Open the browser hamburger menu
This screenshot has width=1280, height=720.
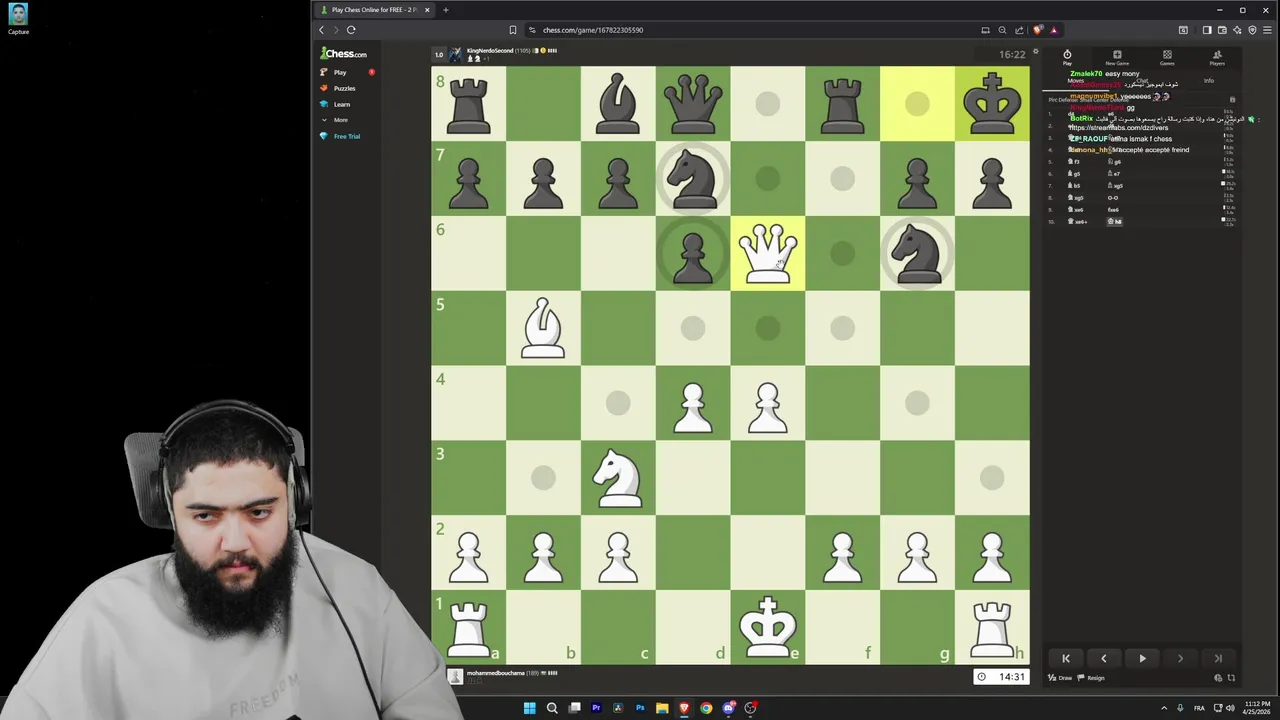tap(1268, 30)
